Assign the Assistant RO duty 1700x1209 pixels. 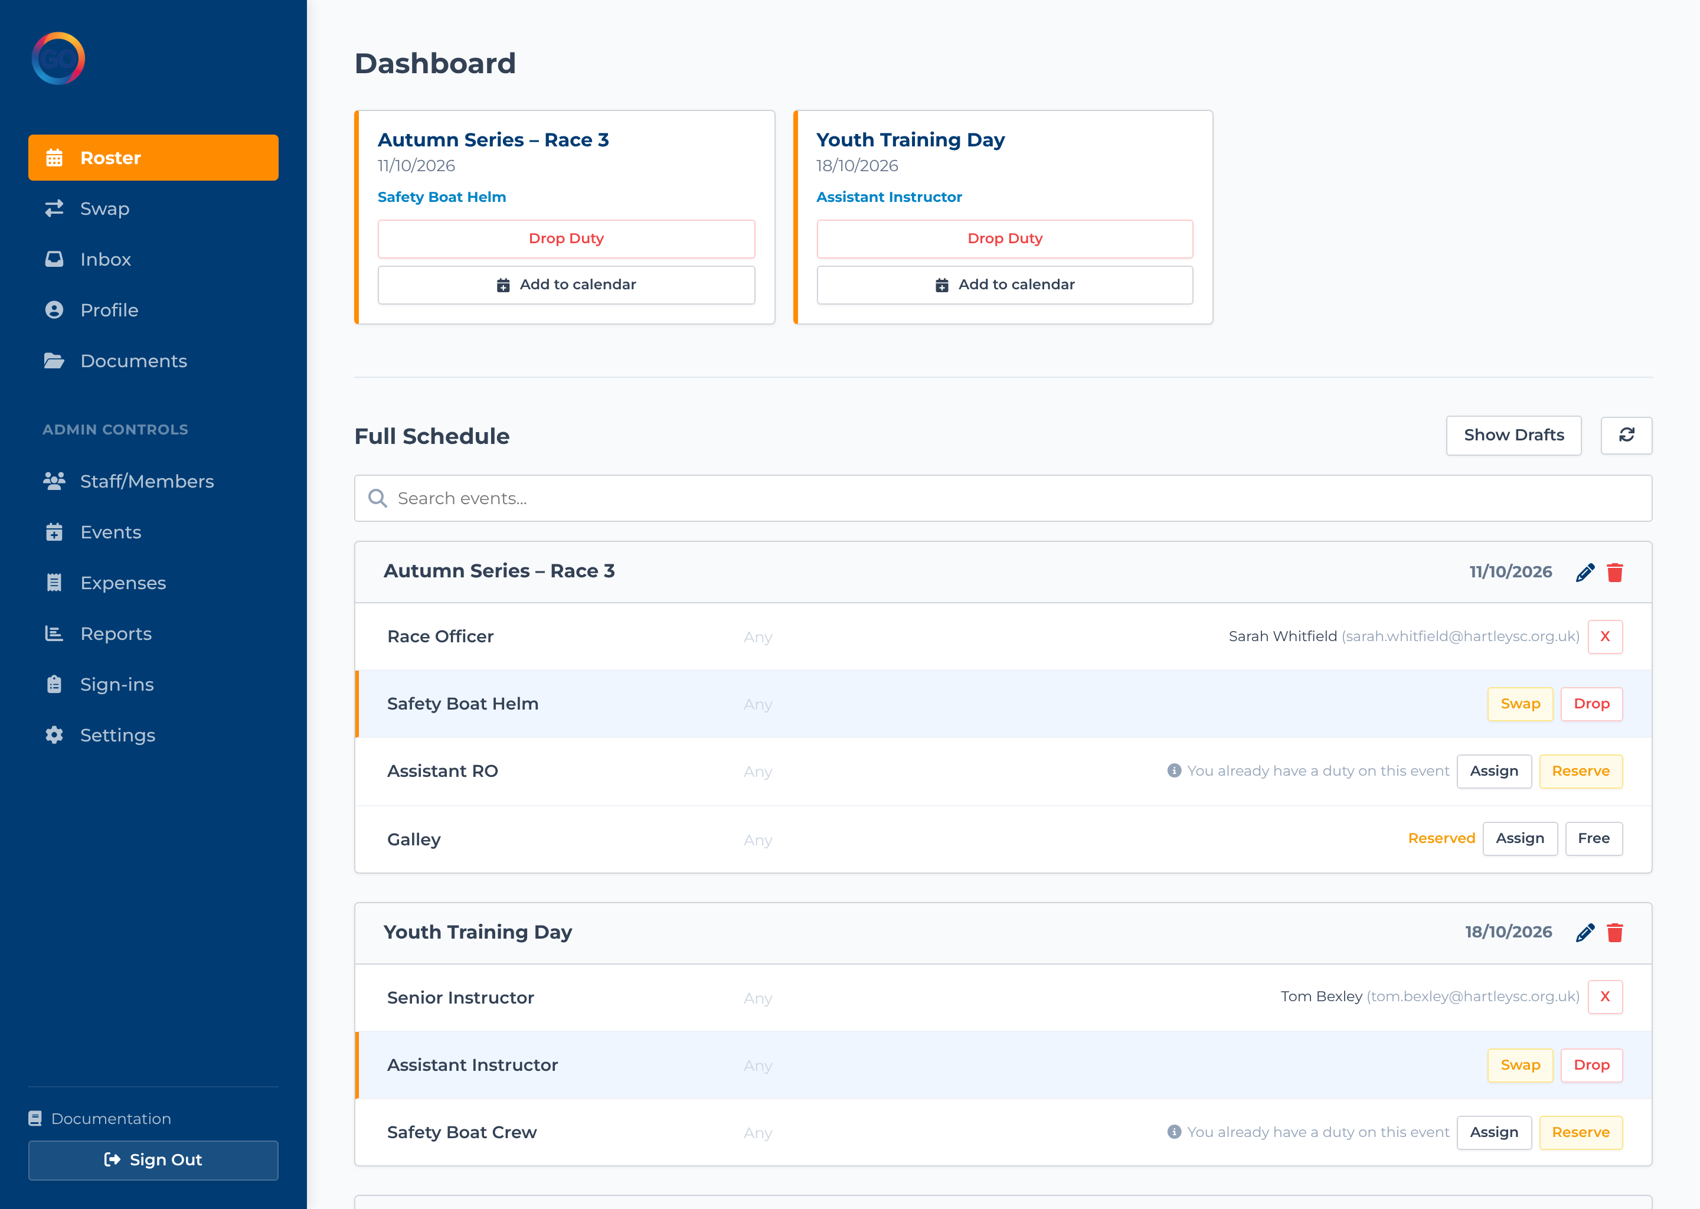1494,772
